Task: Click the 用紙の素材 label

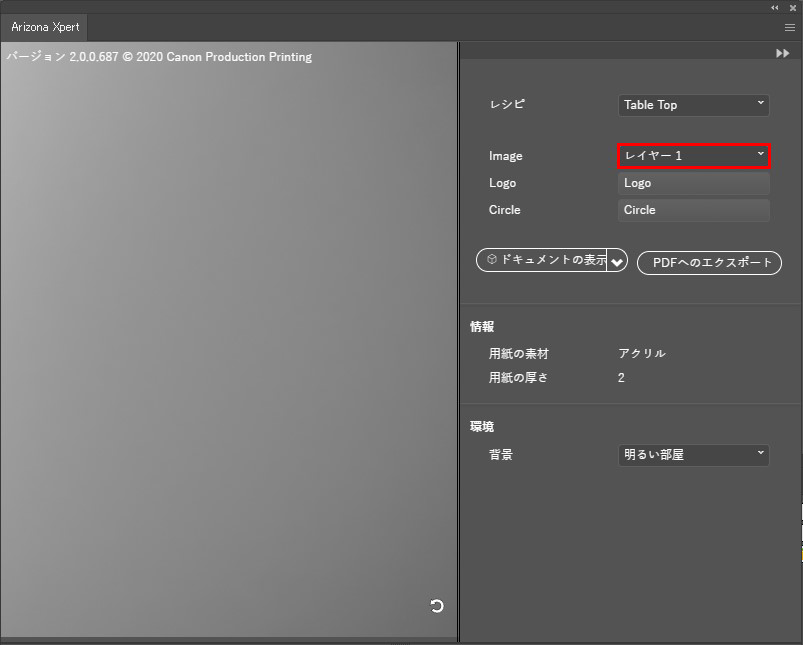Action: [x=519, y=353]
